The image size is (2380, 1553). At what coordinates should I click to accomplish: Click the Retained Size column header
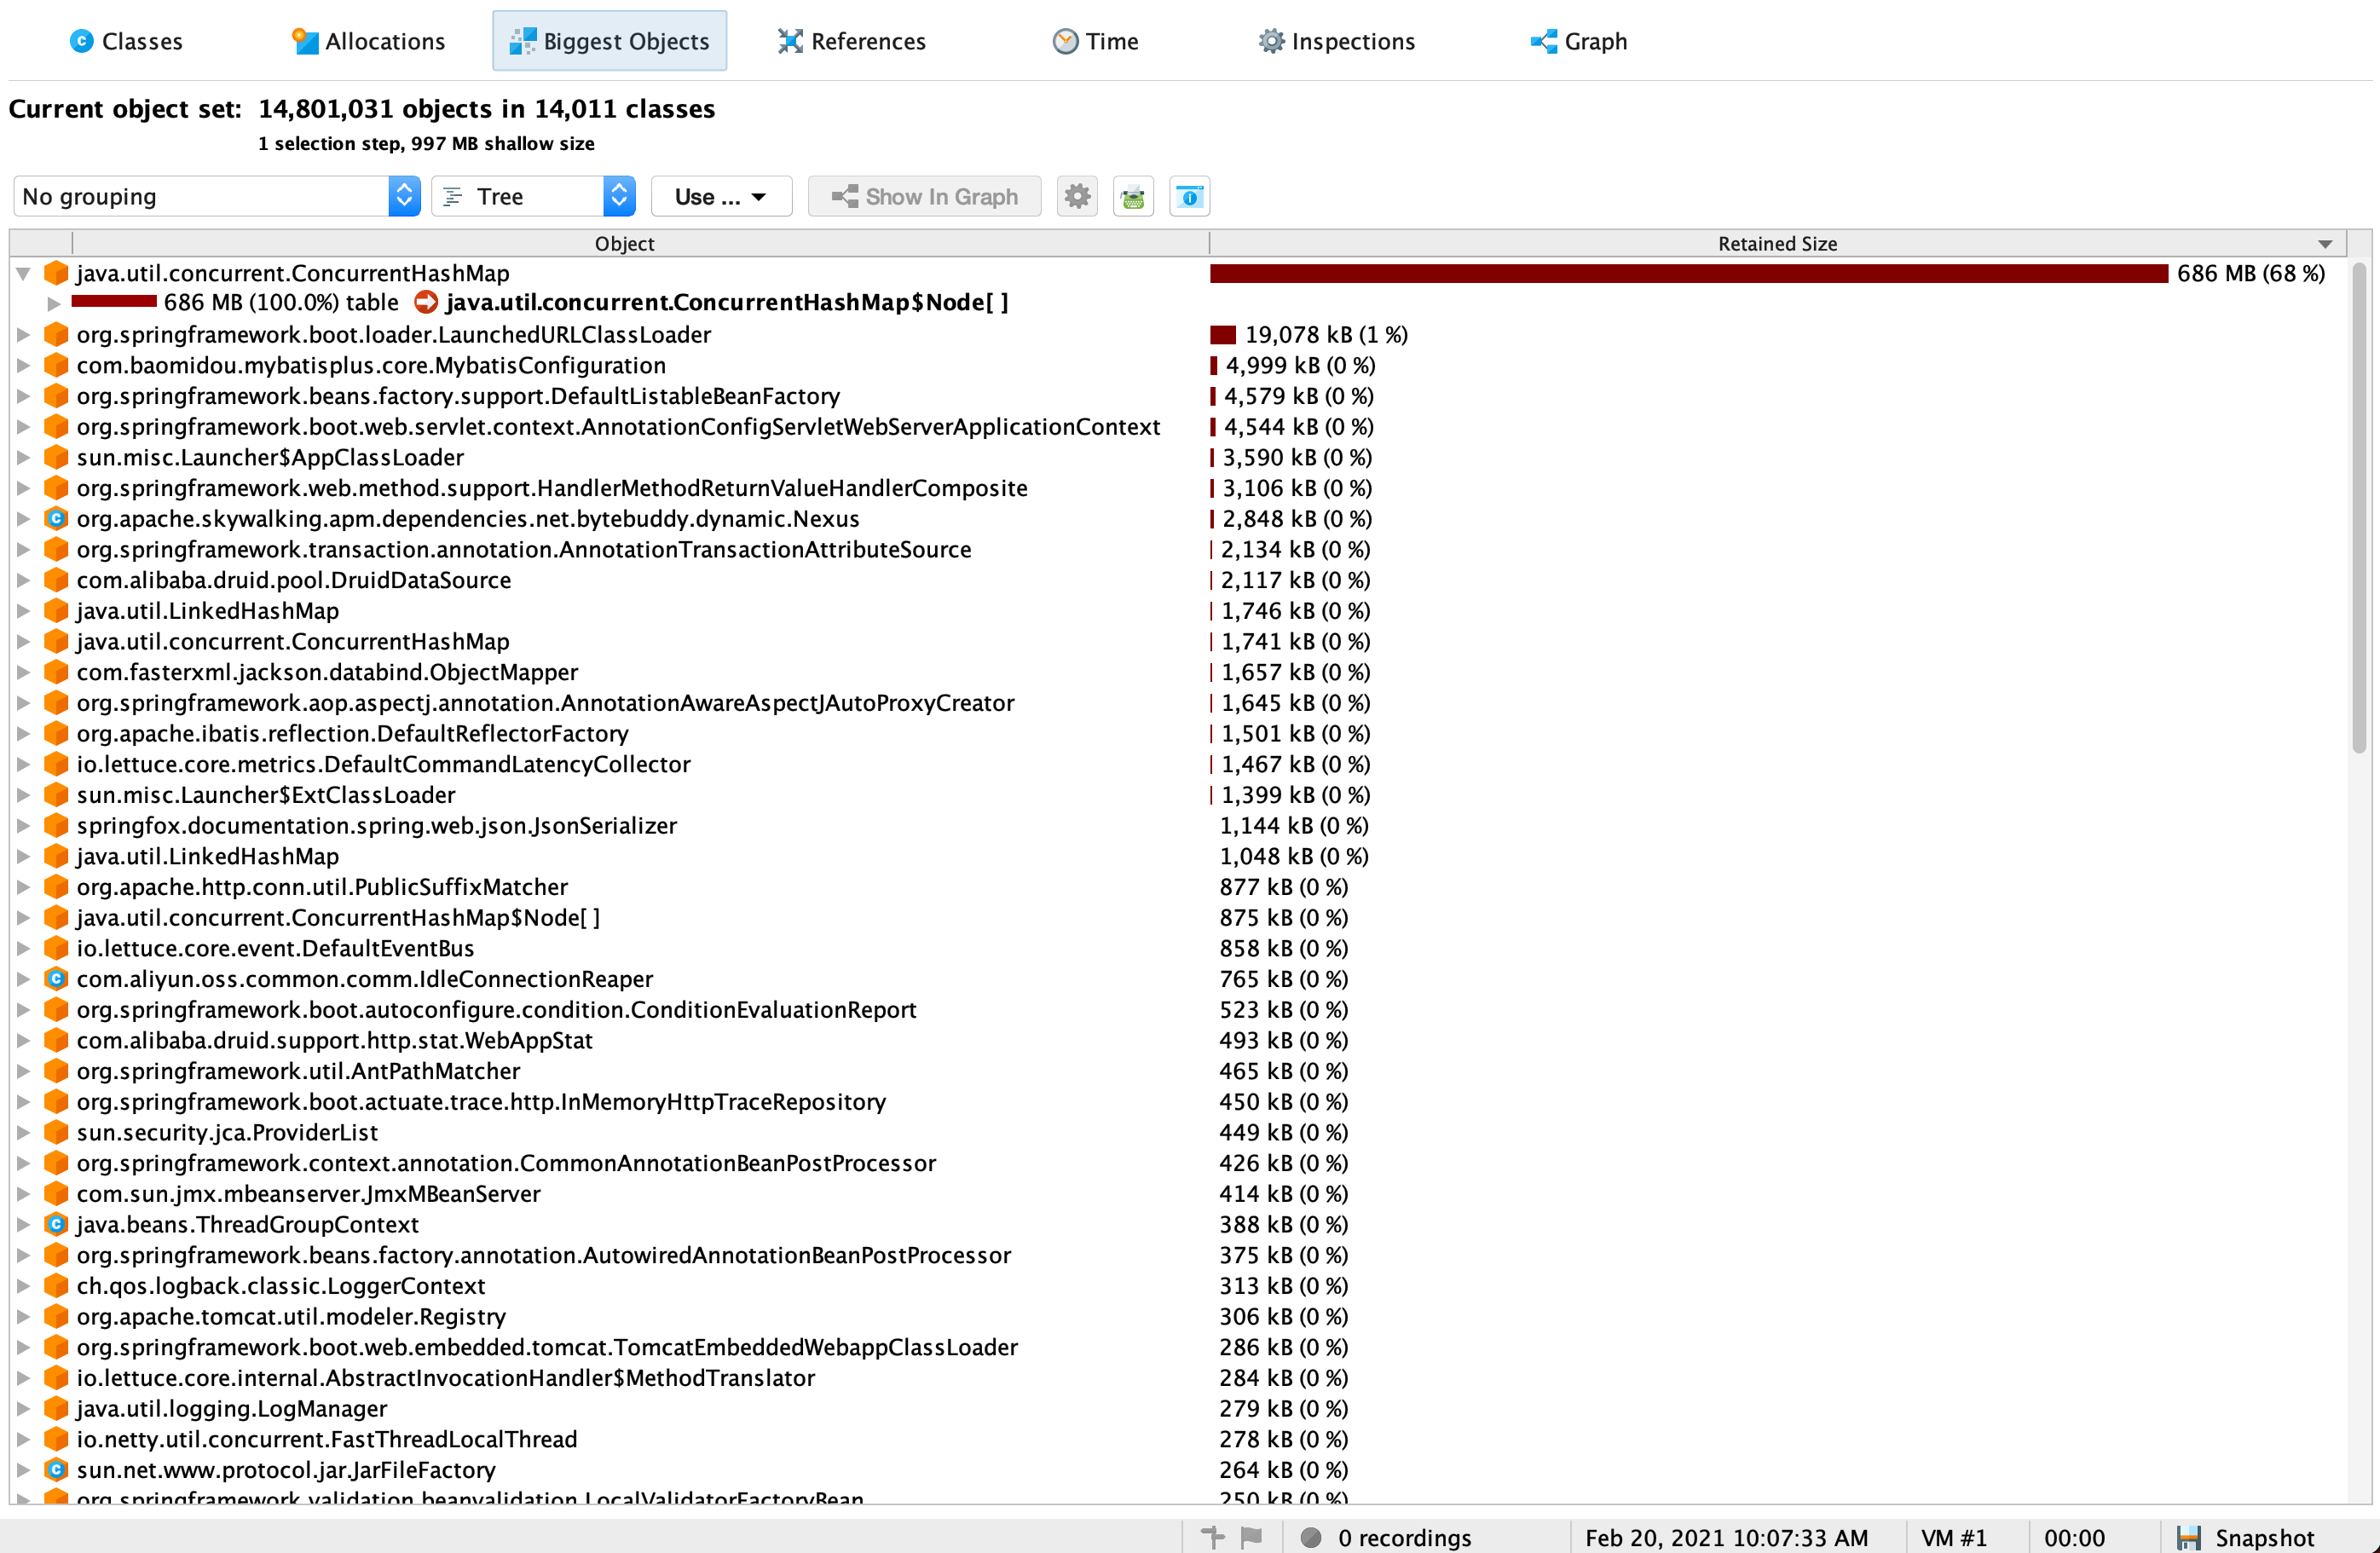click(x=1777, y=243)
